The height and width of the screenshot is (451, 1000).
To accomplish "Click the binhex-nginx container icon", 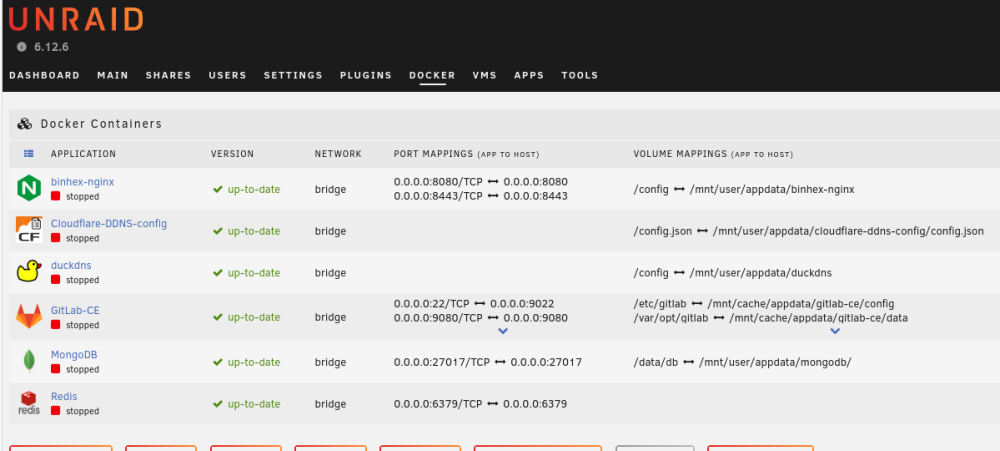I will 29,188.
